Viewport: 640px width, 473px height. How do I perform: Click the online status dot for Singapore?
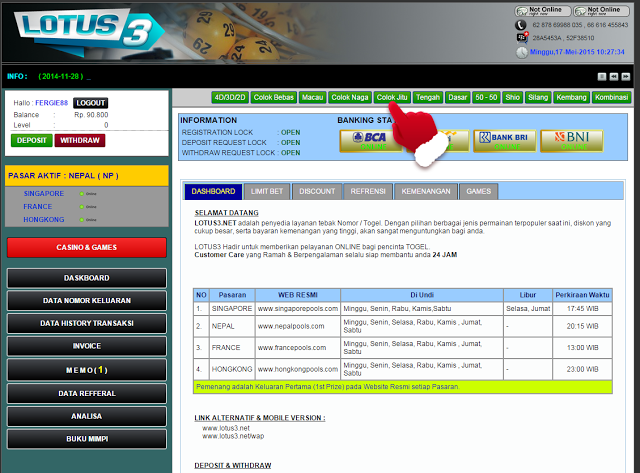(82, 194)
